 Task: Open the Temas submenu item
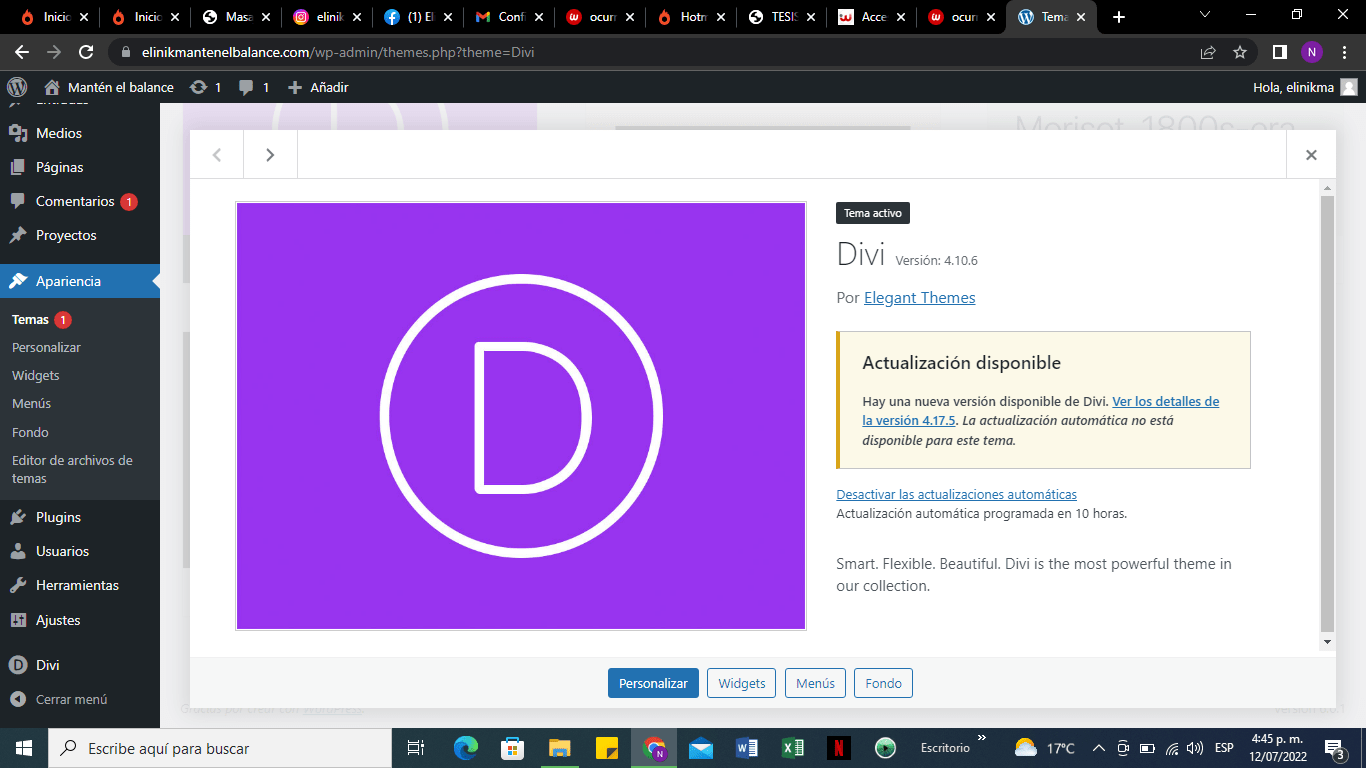point(30,320)
